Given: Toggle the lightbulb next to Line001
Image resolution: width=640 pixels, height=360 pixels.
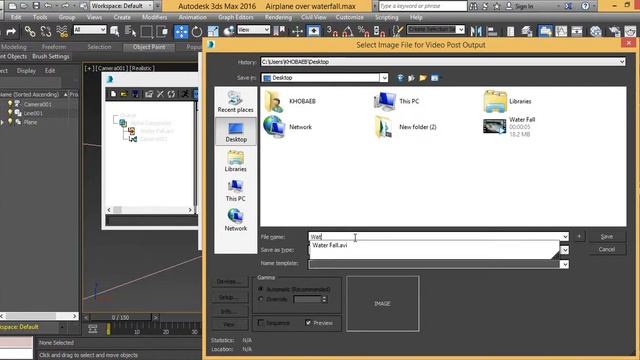Looking at the screenshot, I should [x=10, y=113].
